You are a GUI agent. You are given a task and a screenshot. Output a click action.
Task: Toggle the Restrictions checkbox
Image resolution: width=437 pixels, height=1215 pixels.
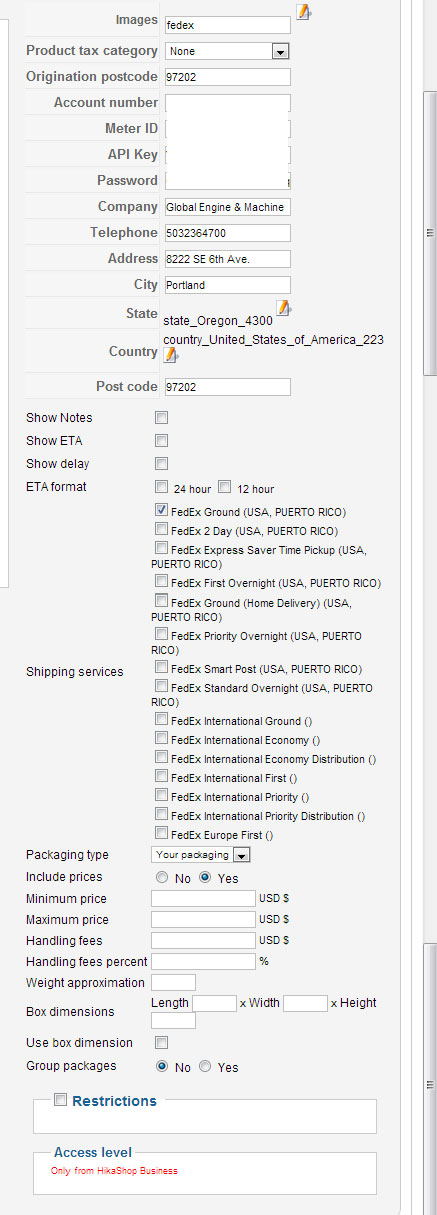61,1100
